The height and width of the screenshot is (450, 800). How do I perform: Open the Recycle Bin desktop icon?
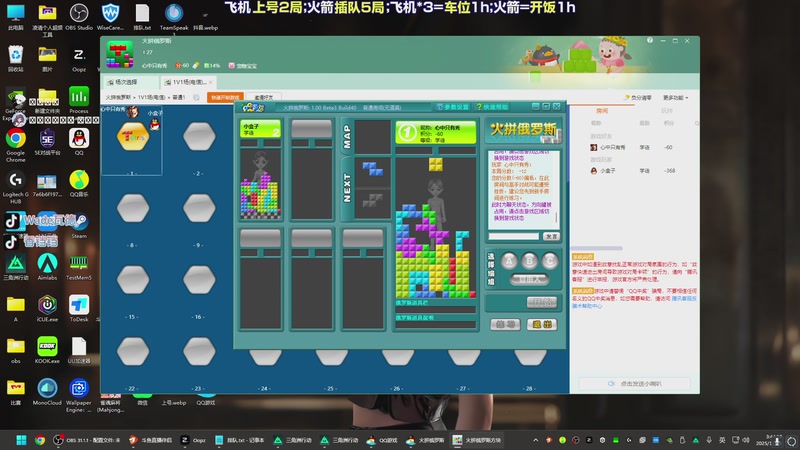tap(16, 58)
